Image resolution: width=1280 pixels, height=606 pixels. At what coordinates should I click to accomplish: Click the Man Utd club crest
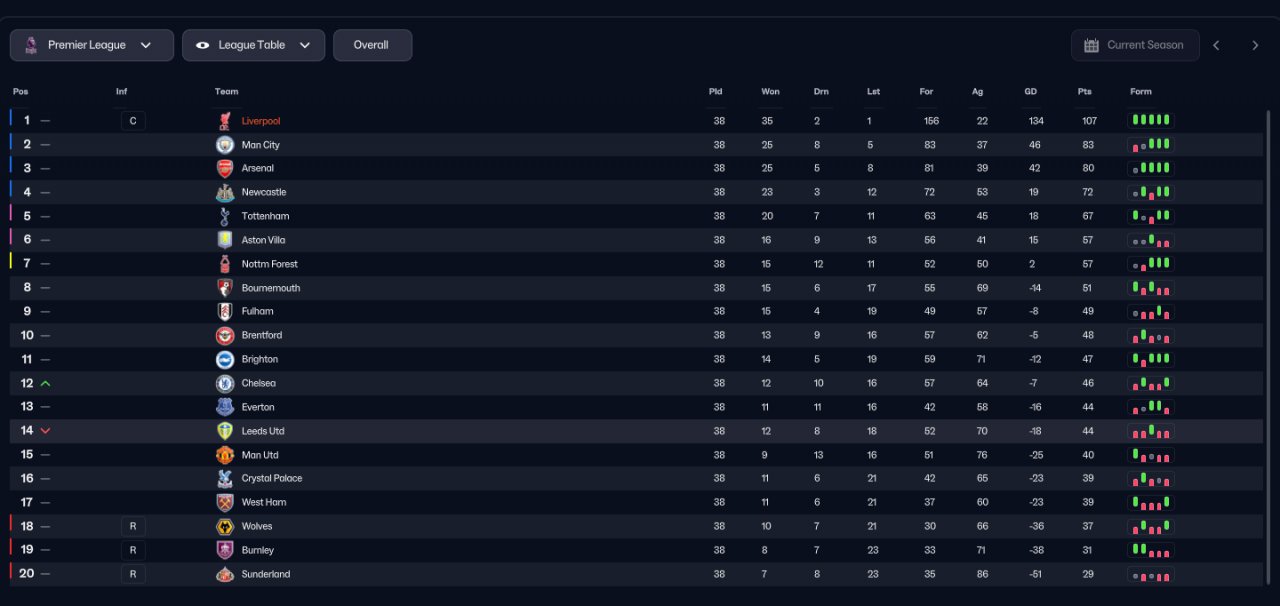point(225,455)
